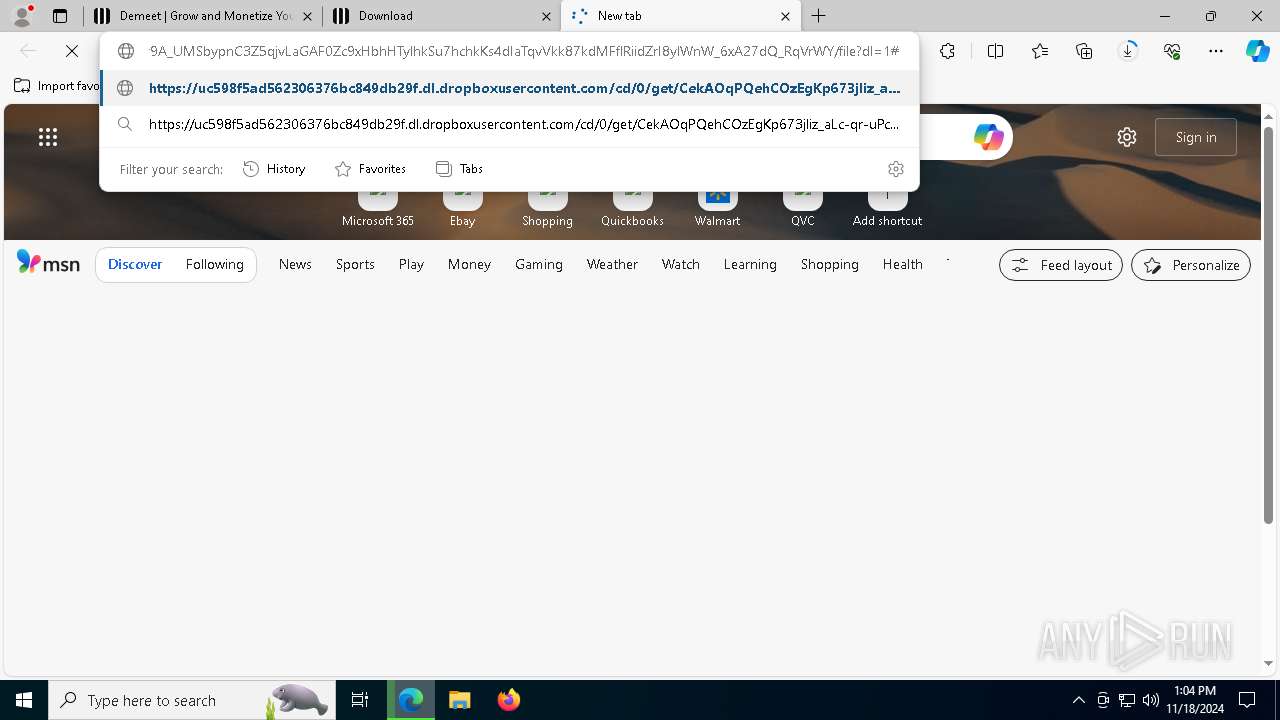
Task: Open the Extensions icon
Action: click(947, 51)
